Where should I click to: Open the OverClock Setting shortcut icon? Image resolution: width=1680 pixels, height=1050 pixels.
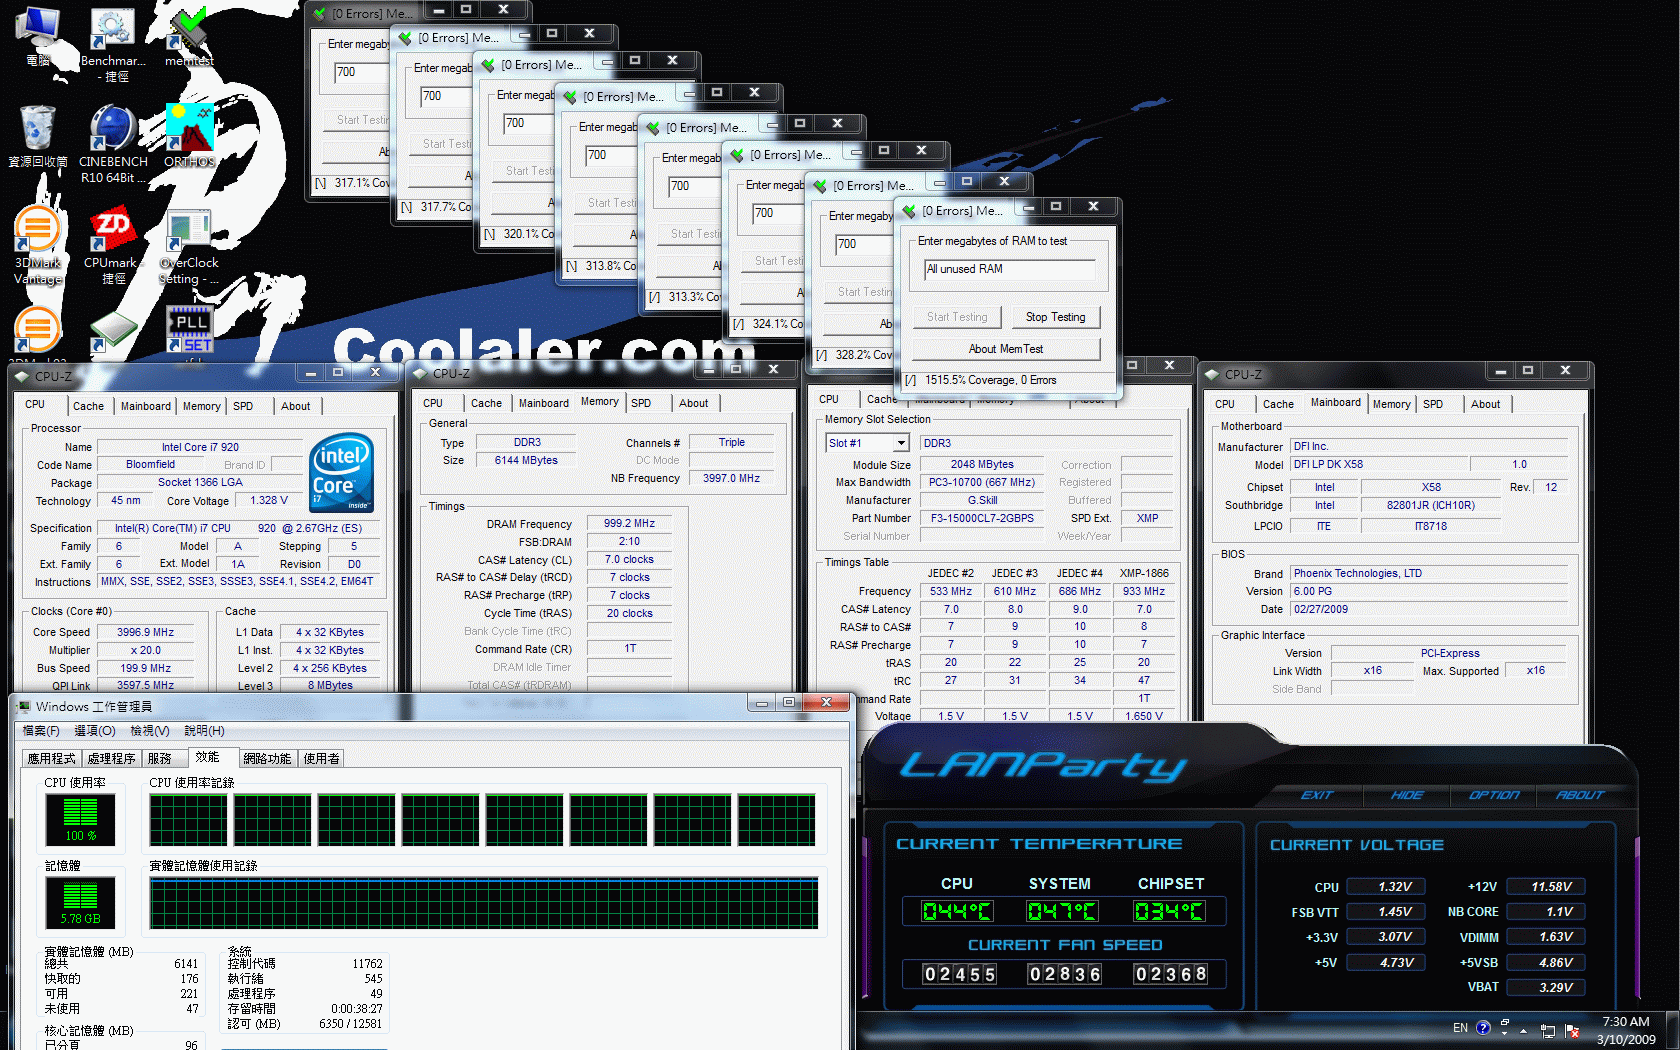coord(190,247)
